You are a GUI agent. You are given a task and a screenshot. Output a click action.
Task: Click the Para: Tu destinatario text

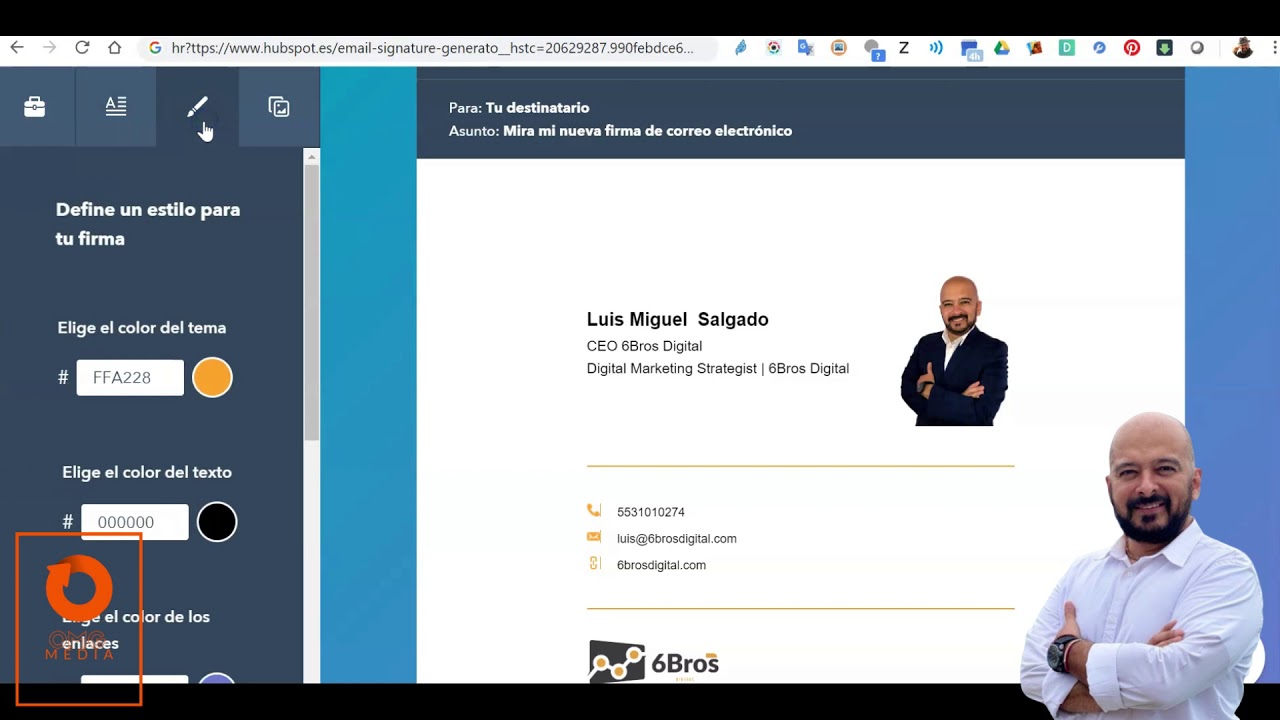[519, 108]
